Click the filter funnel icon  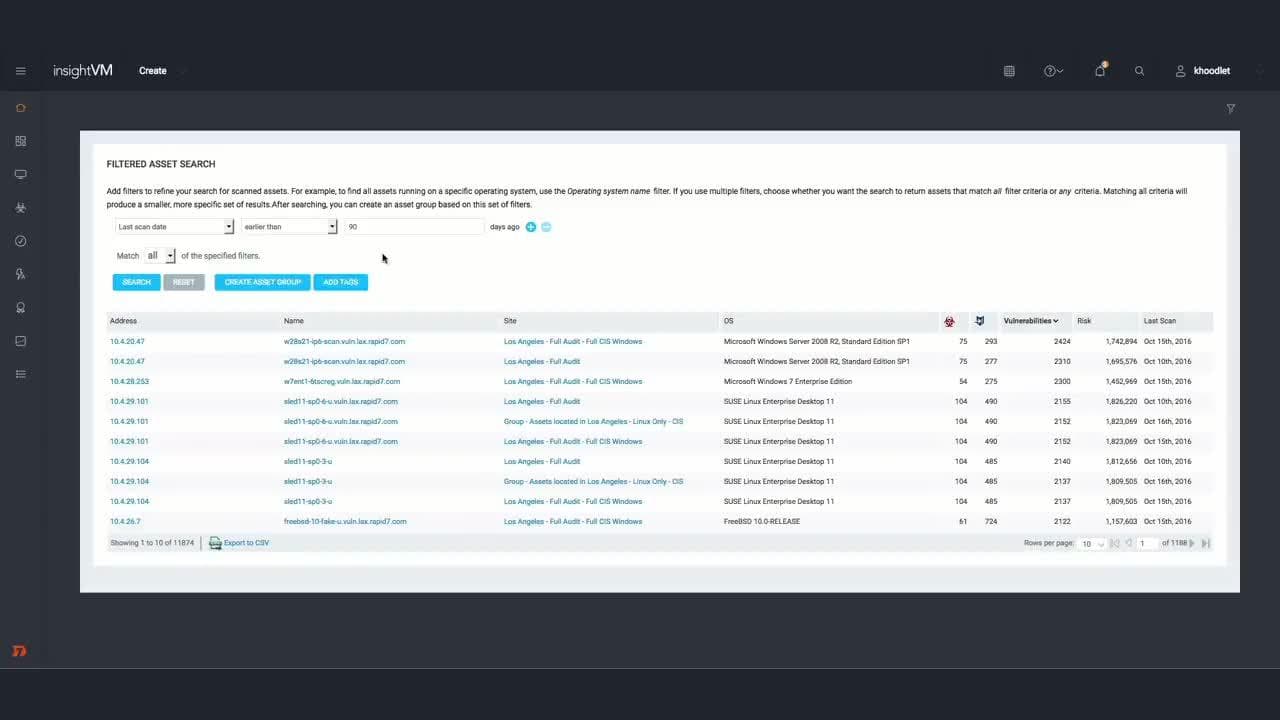[x=1231, y=108]
